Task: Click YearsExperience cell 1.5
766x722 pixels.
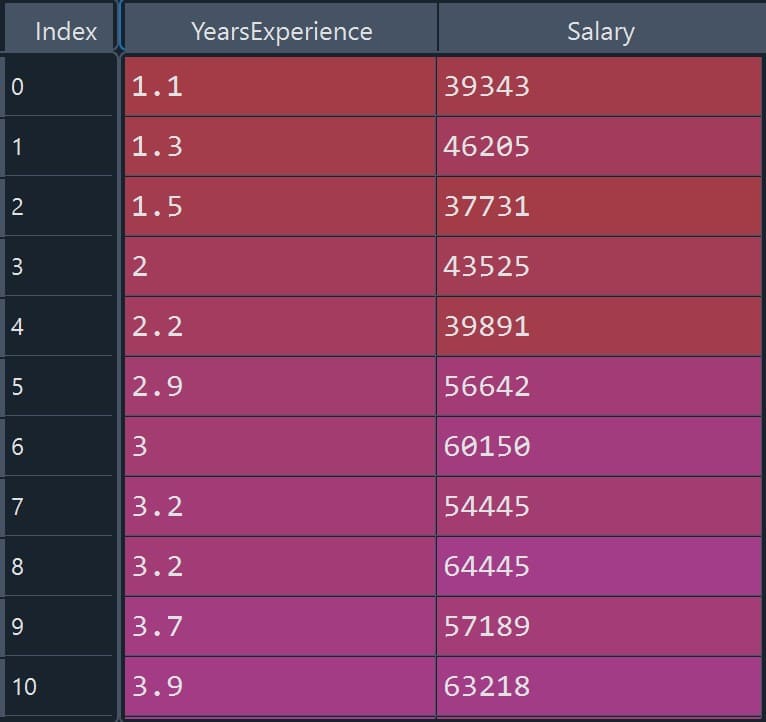Action: pyautogui.click(x=280, y=207)
